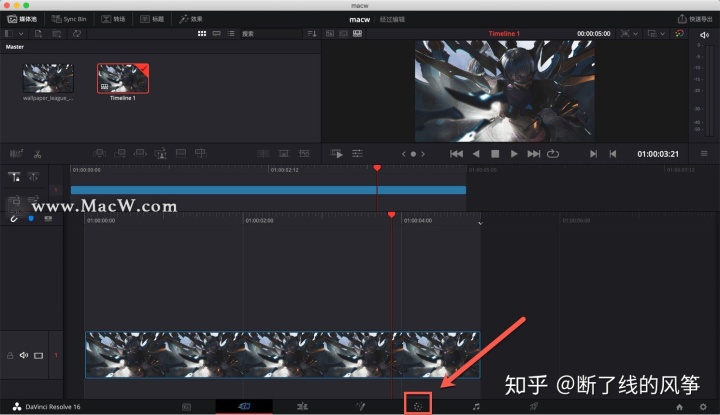Select the Timeline 1 thumbnail
This screenshot has height=415, width=720.
click(x=123, y=78)
